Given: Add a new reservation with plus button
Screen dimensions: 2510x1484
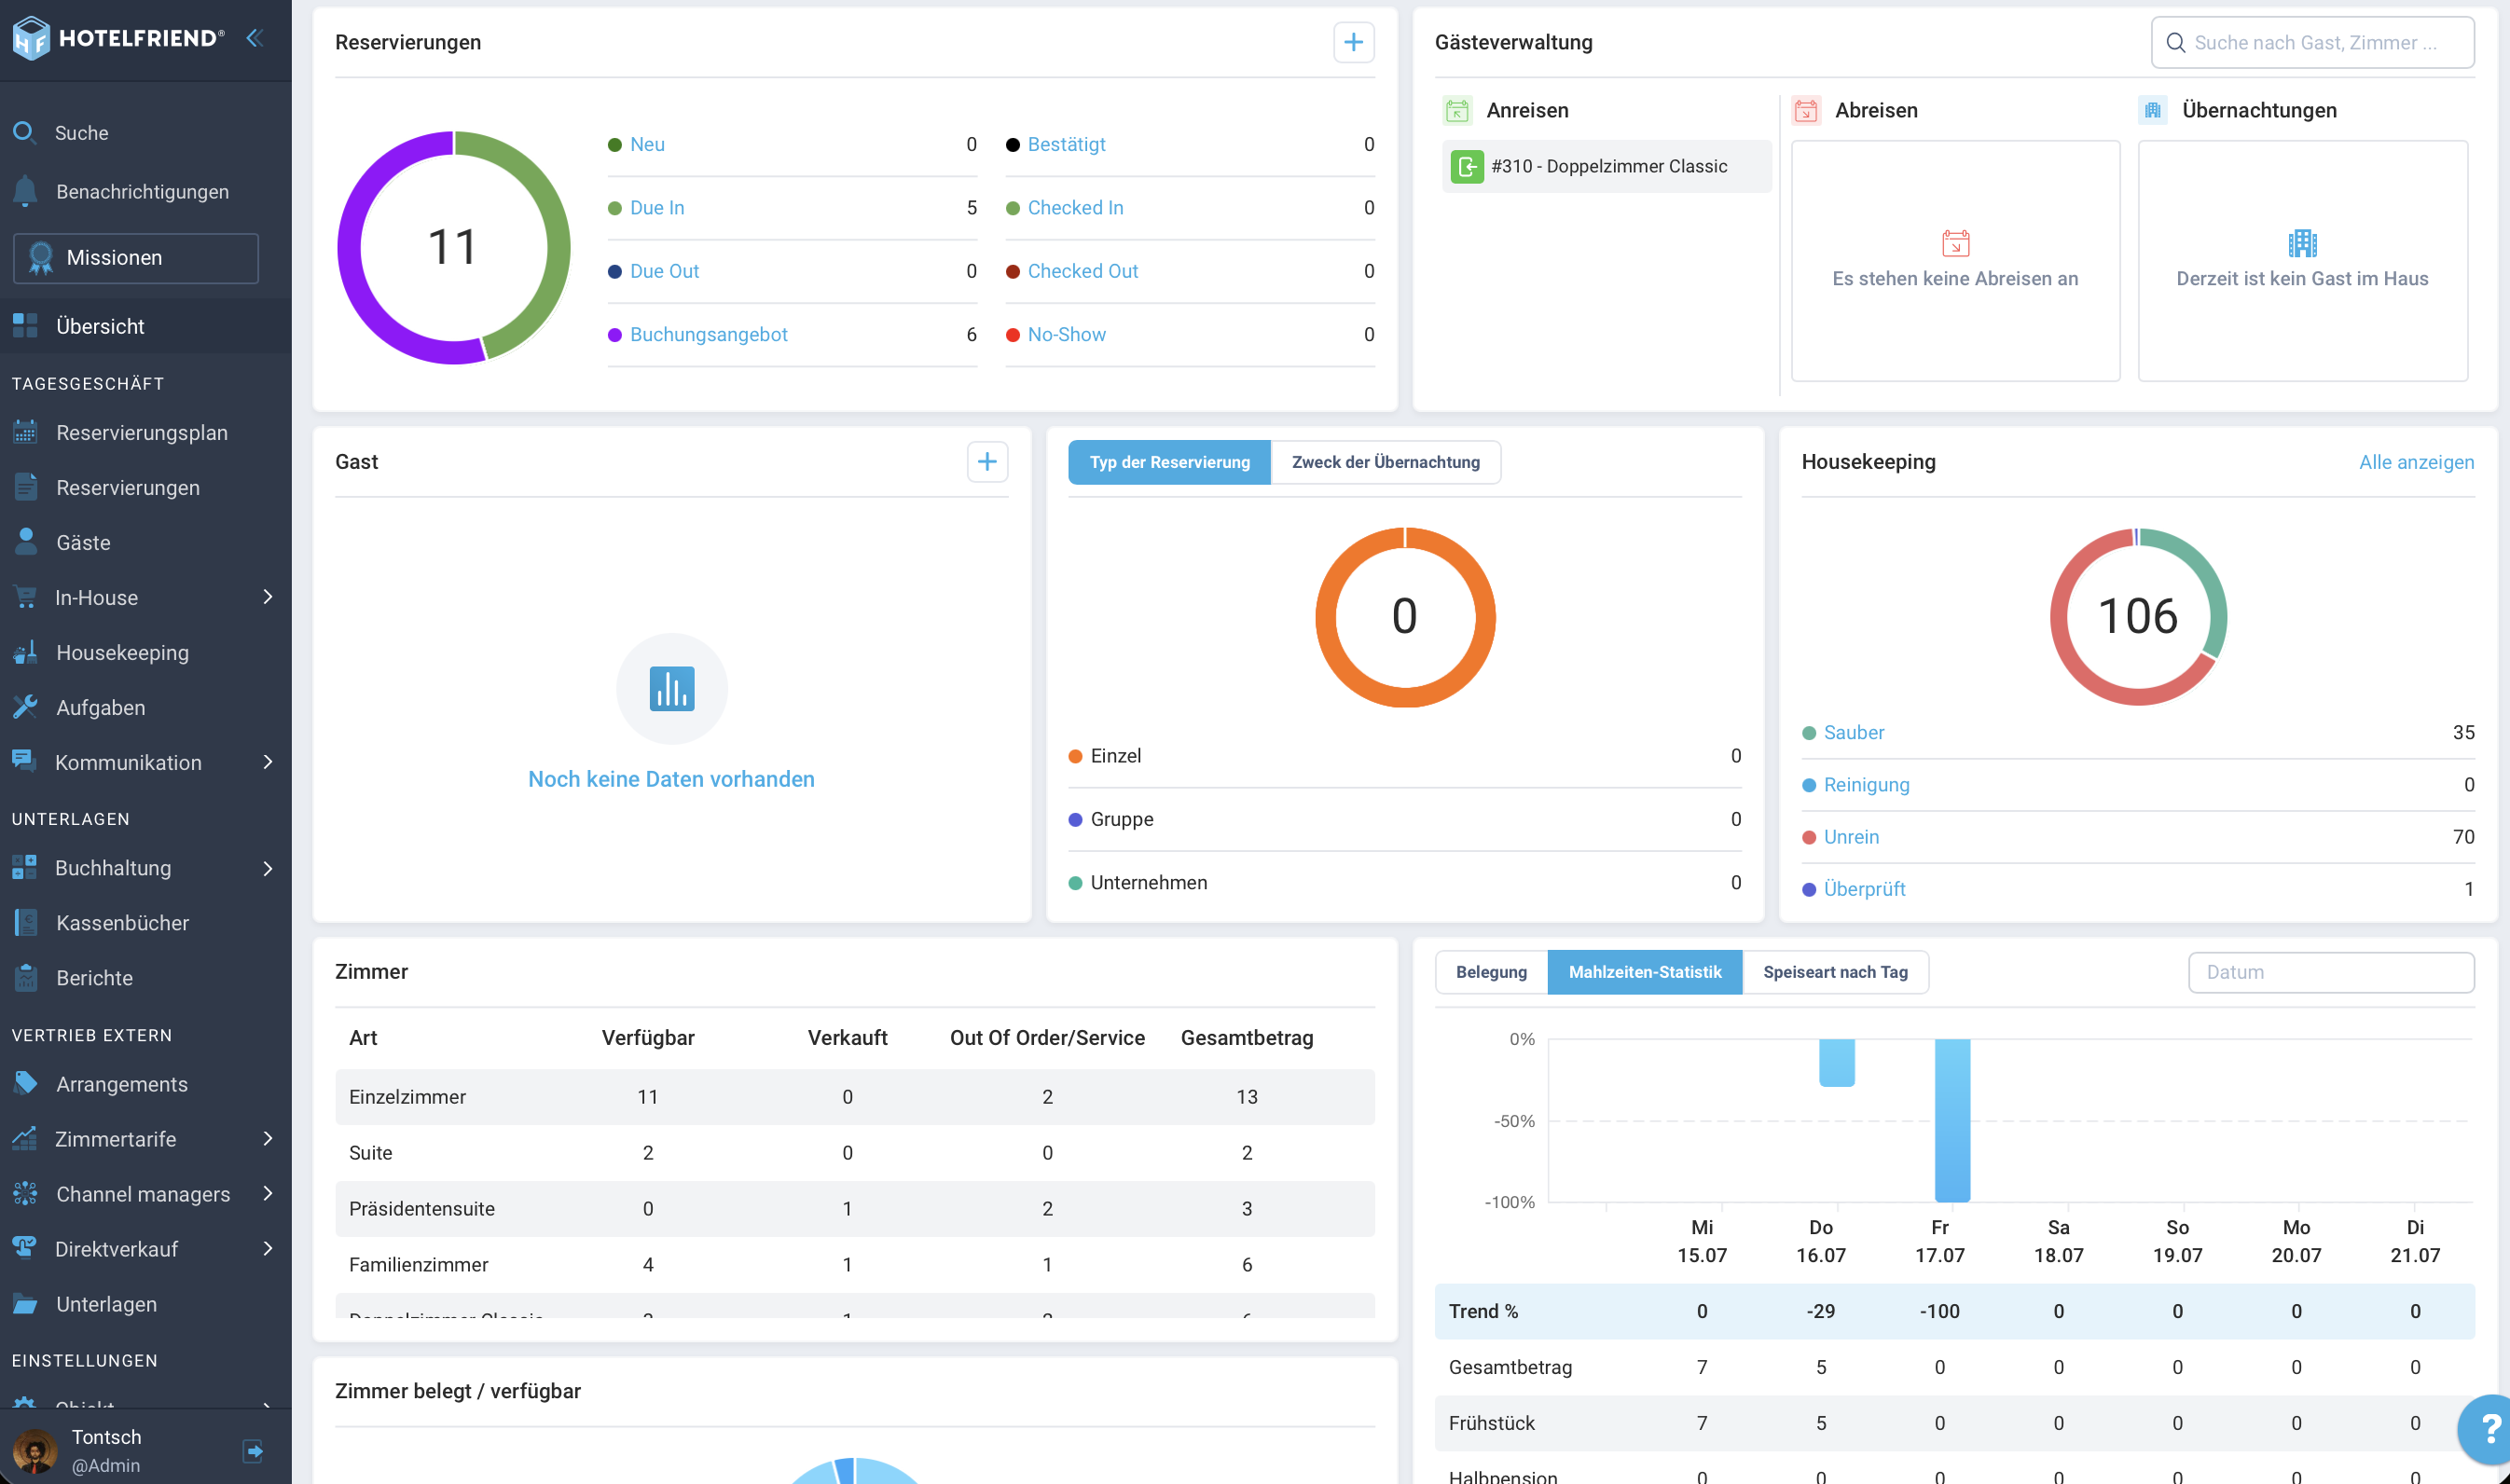Looking at the screenshot, I should pos(1353,42).
